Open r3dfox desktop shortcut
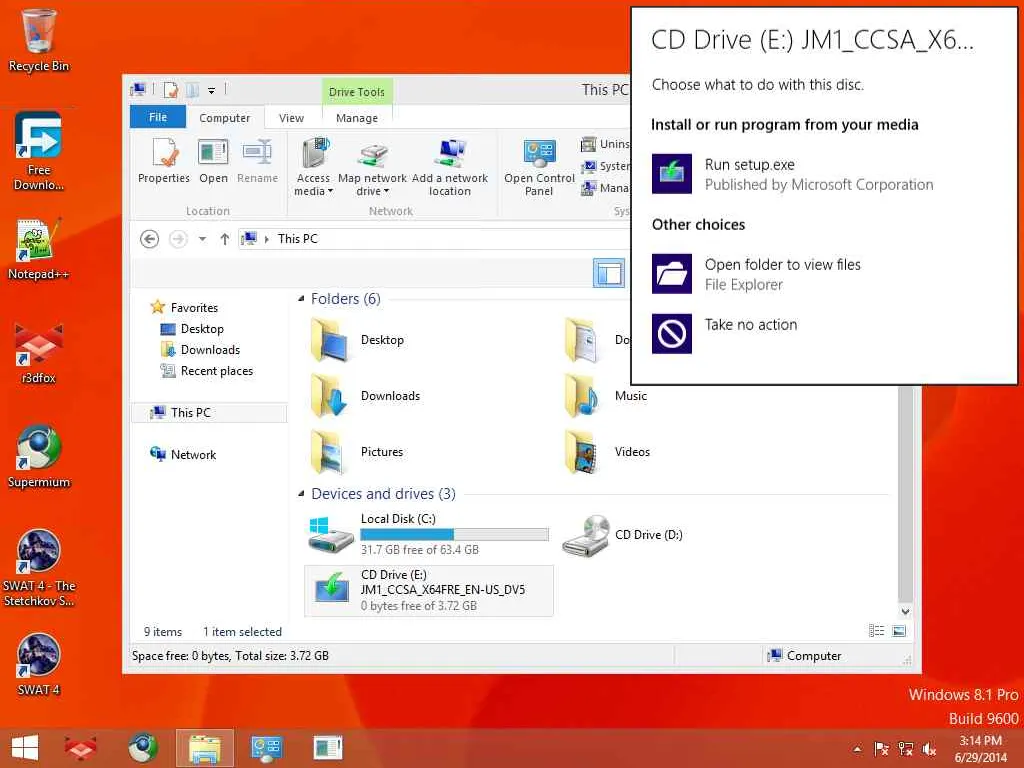 pyautogui.click(x=39, y=353)
